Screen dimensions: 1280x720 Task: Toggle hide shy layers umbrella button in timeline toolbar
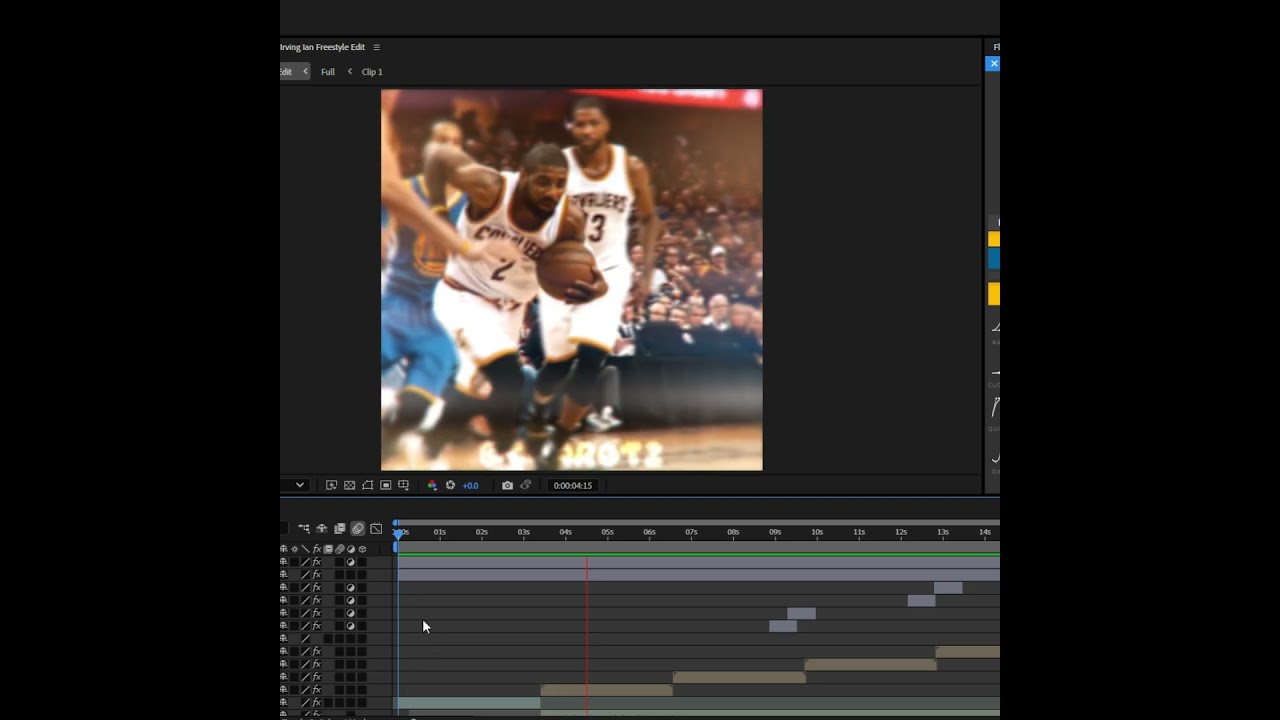click(321, 528)
